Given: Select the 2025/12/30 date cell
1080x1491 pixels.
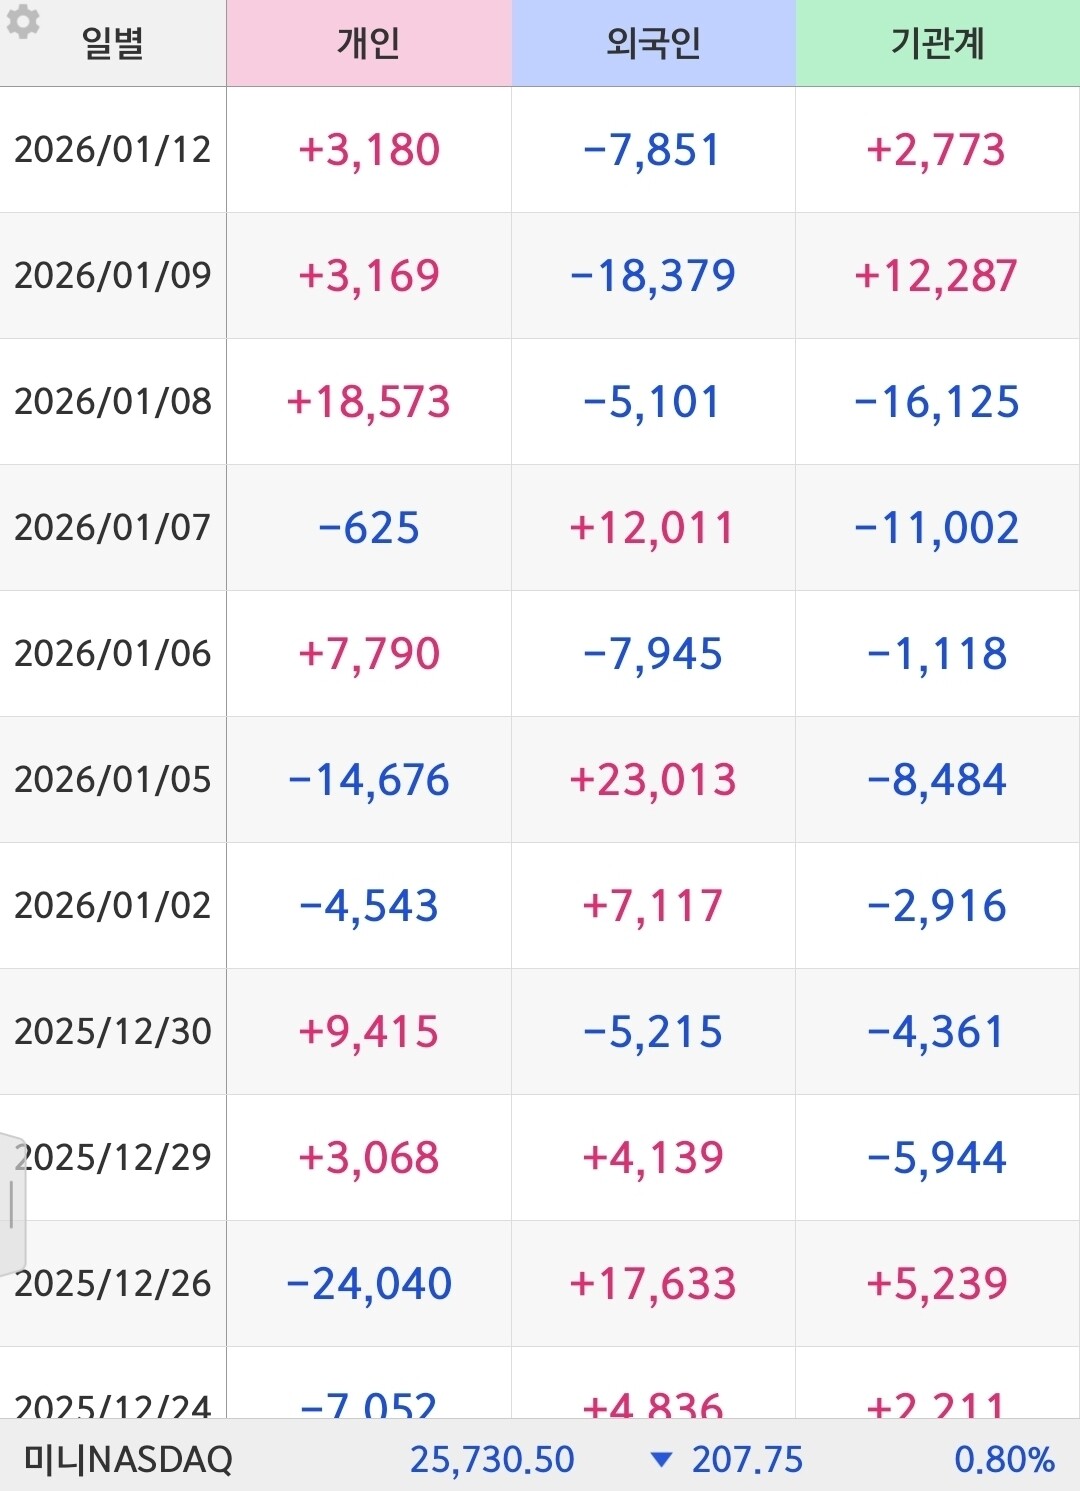Looking at the screenshot, I should [113, 1032].
